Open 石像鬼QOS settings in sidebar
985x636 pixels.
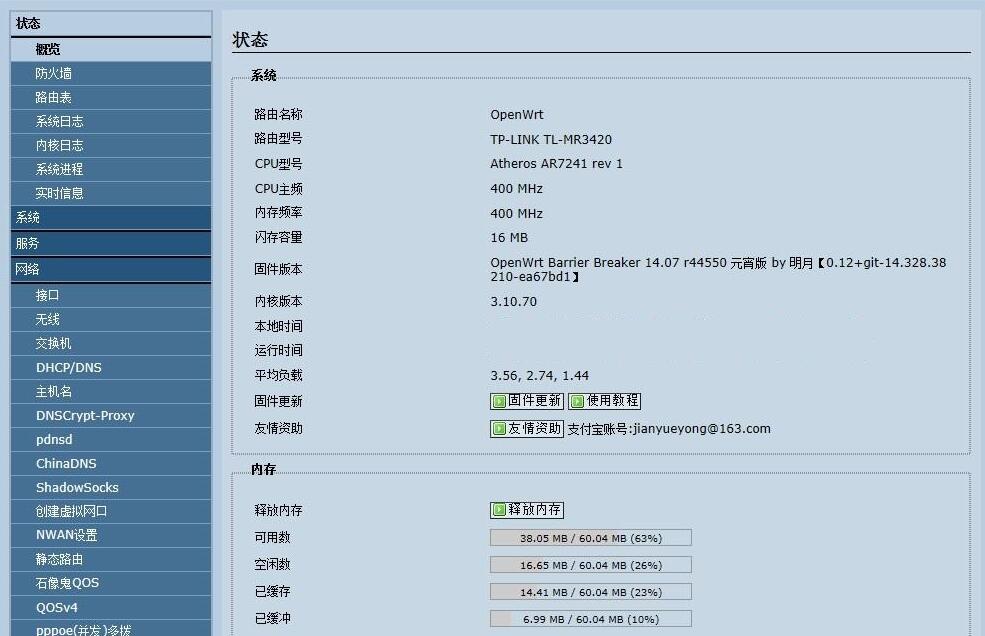pos(67,583)
